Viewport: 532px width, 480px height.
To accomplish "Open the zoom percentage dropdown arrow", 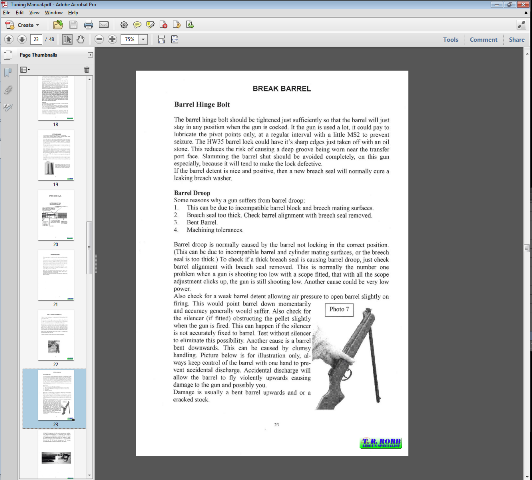I will [143, 39].
